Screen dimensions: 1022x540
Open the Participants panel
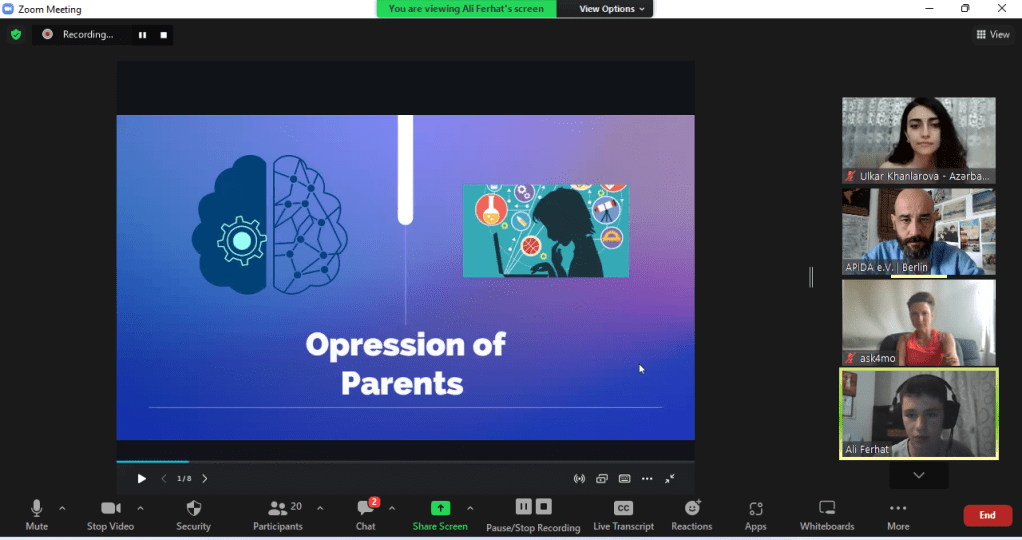click(x=278, y=514)
